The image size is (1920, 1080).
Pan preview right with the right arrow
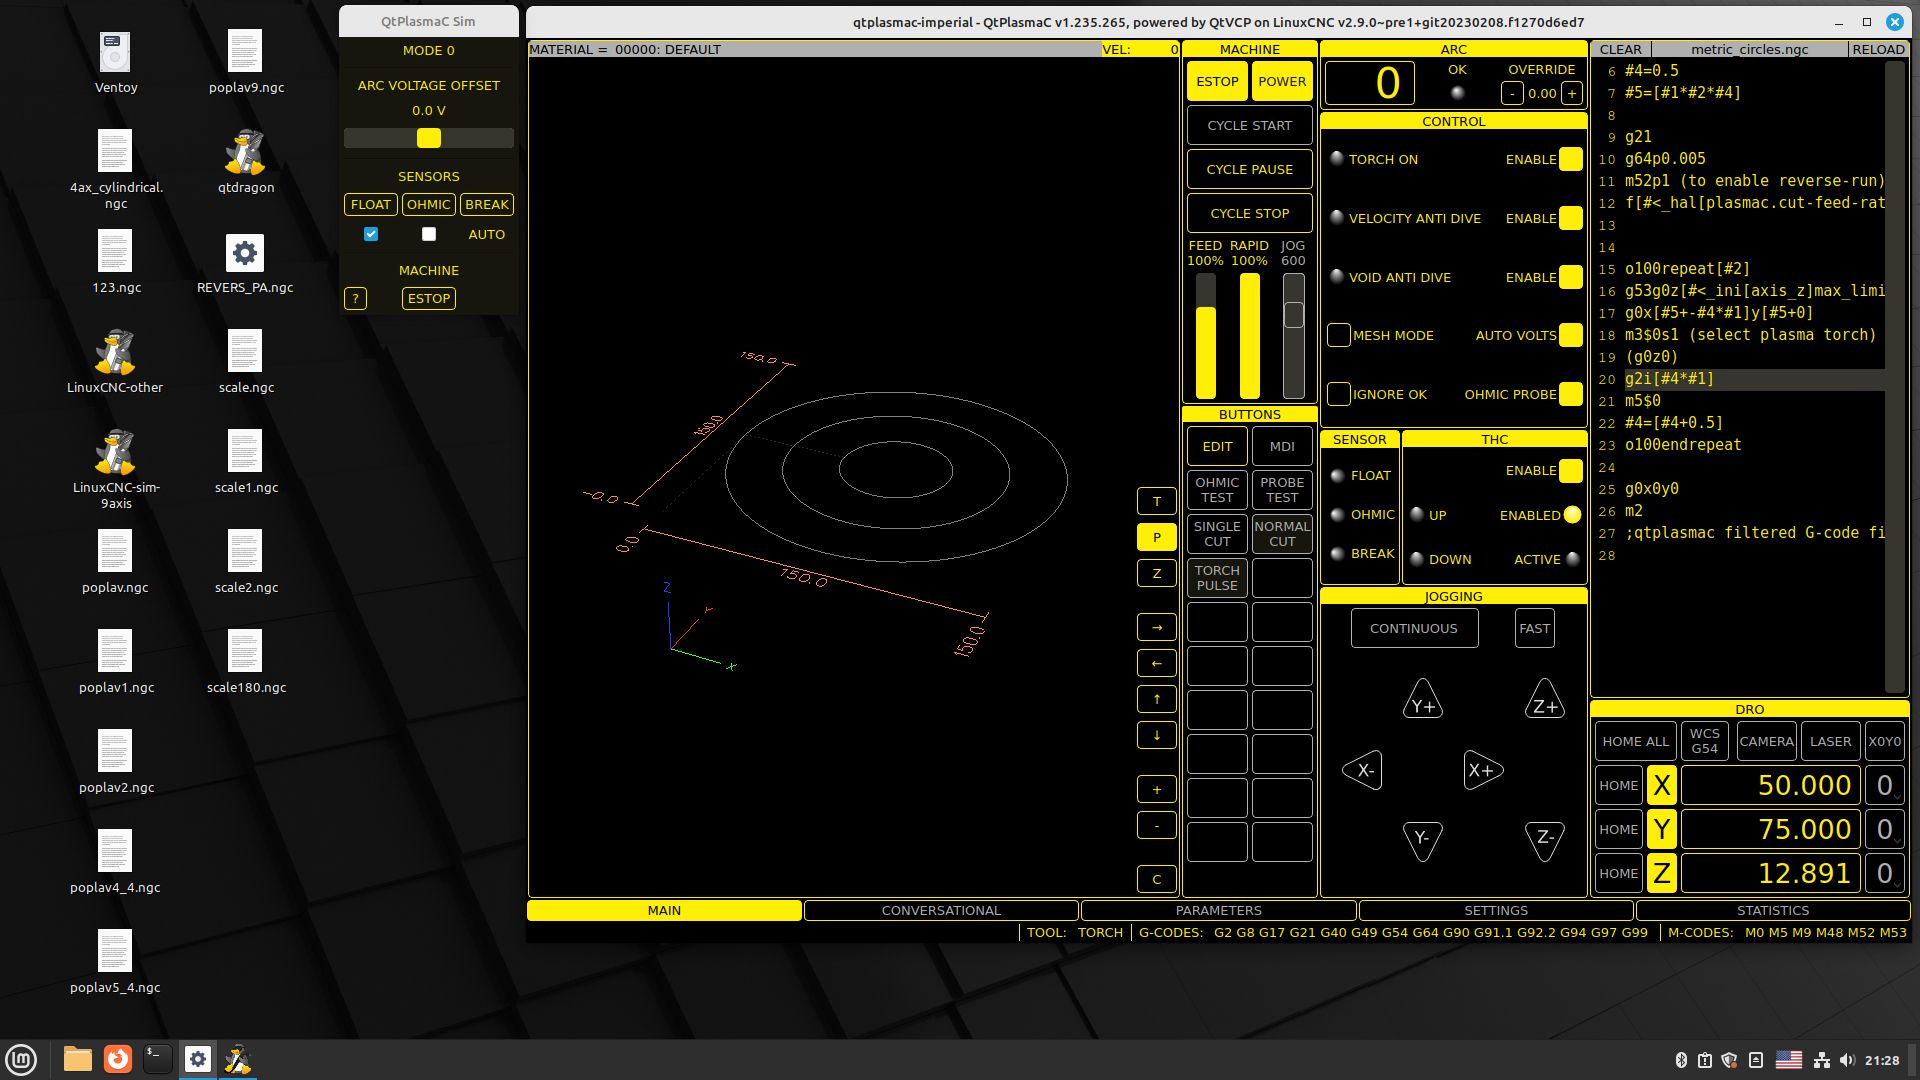pos(1156,627)
